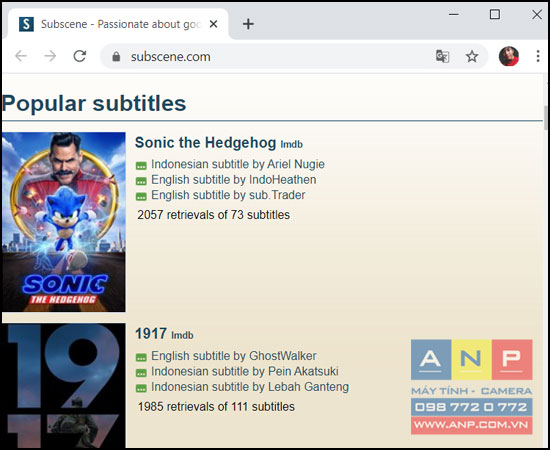Maximize the Chrome window
The image size is (550, 450).
[495, 14]
